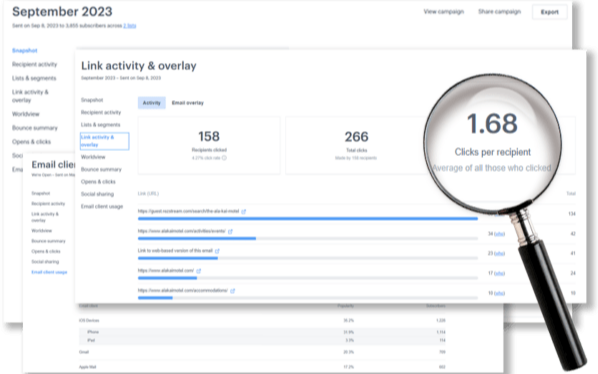598x374 pixels.
Task: Open the View campaign link
Action: tap(444, 12)
